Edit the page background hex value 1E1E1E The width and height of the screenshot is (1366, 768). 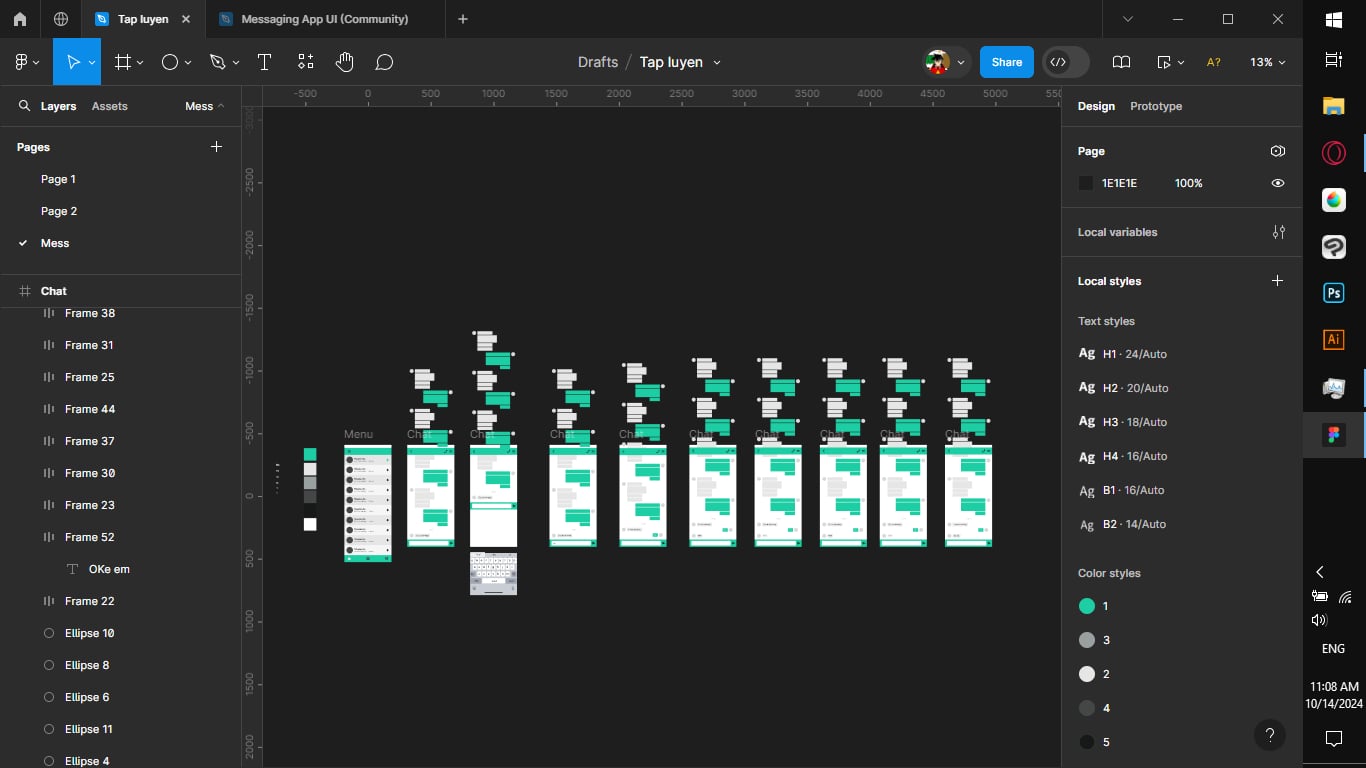(1119, 183)
